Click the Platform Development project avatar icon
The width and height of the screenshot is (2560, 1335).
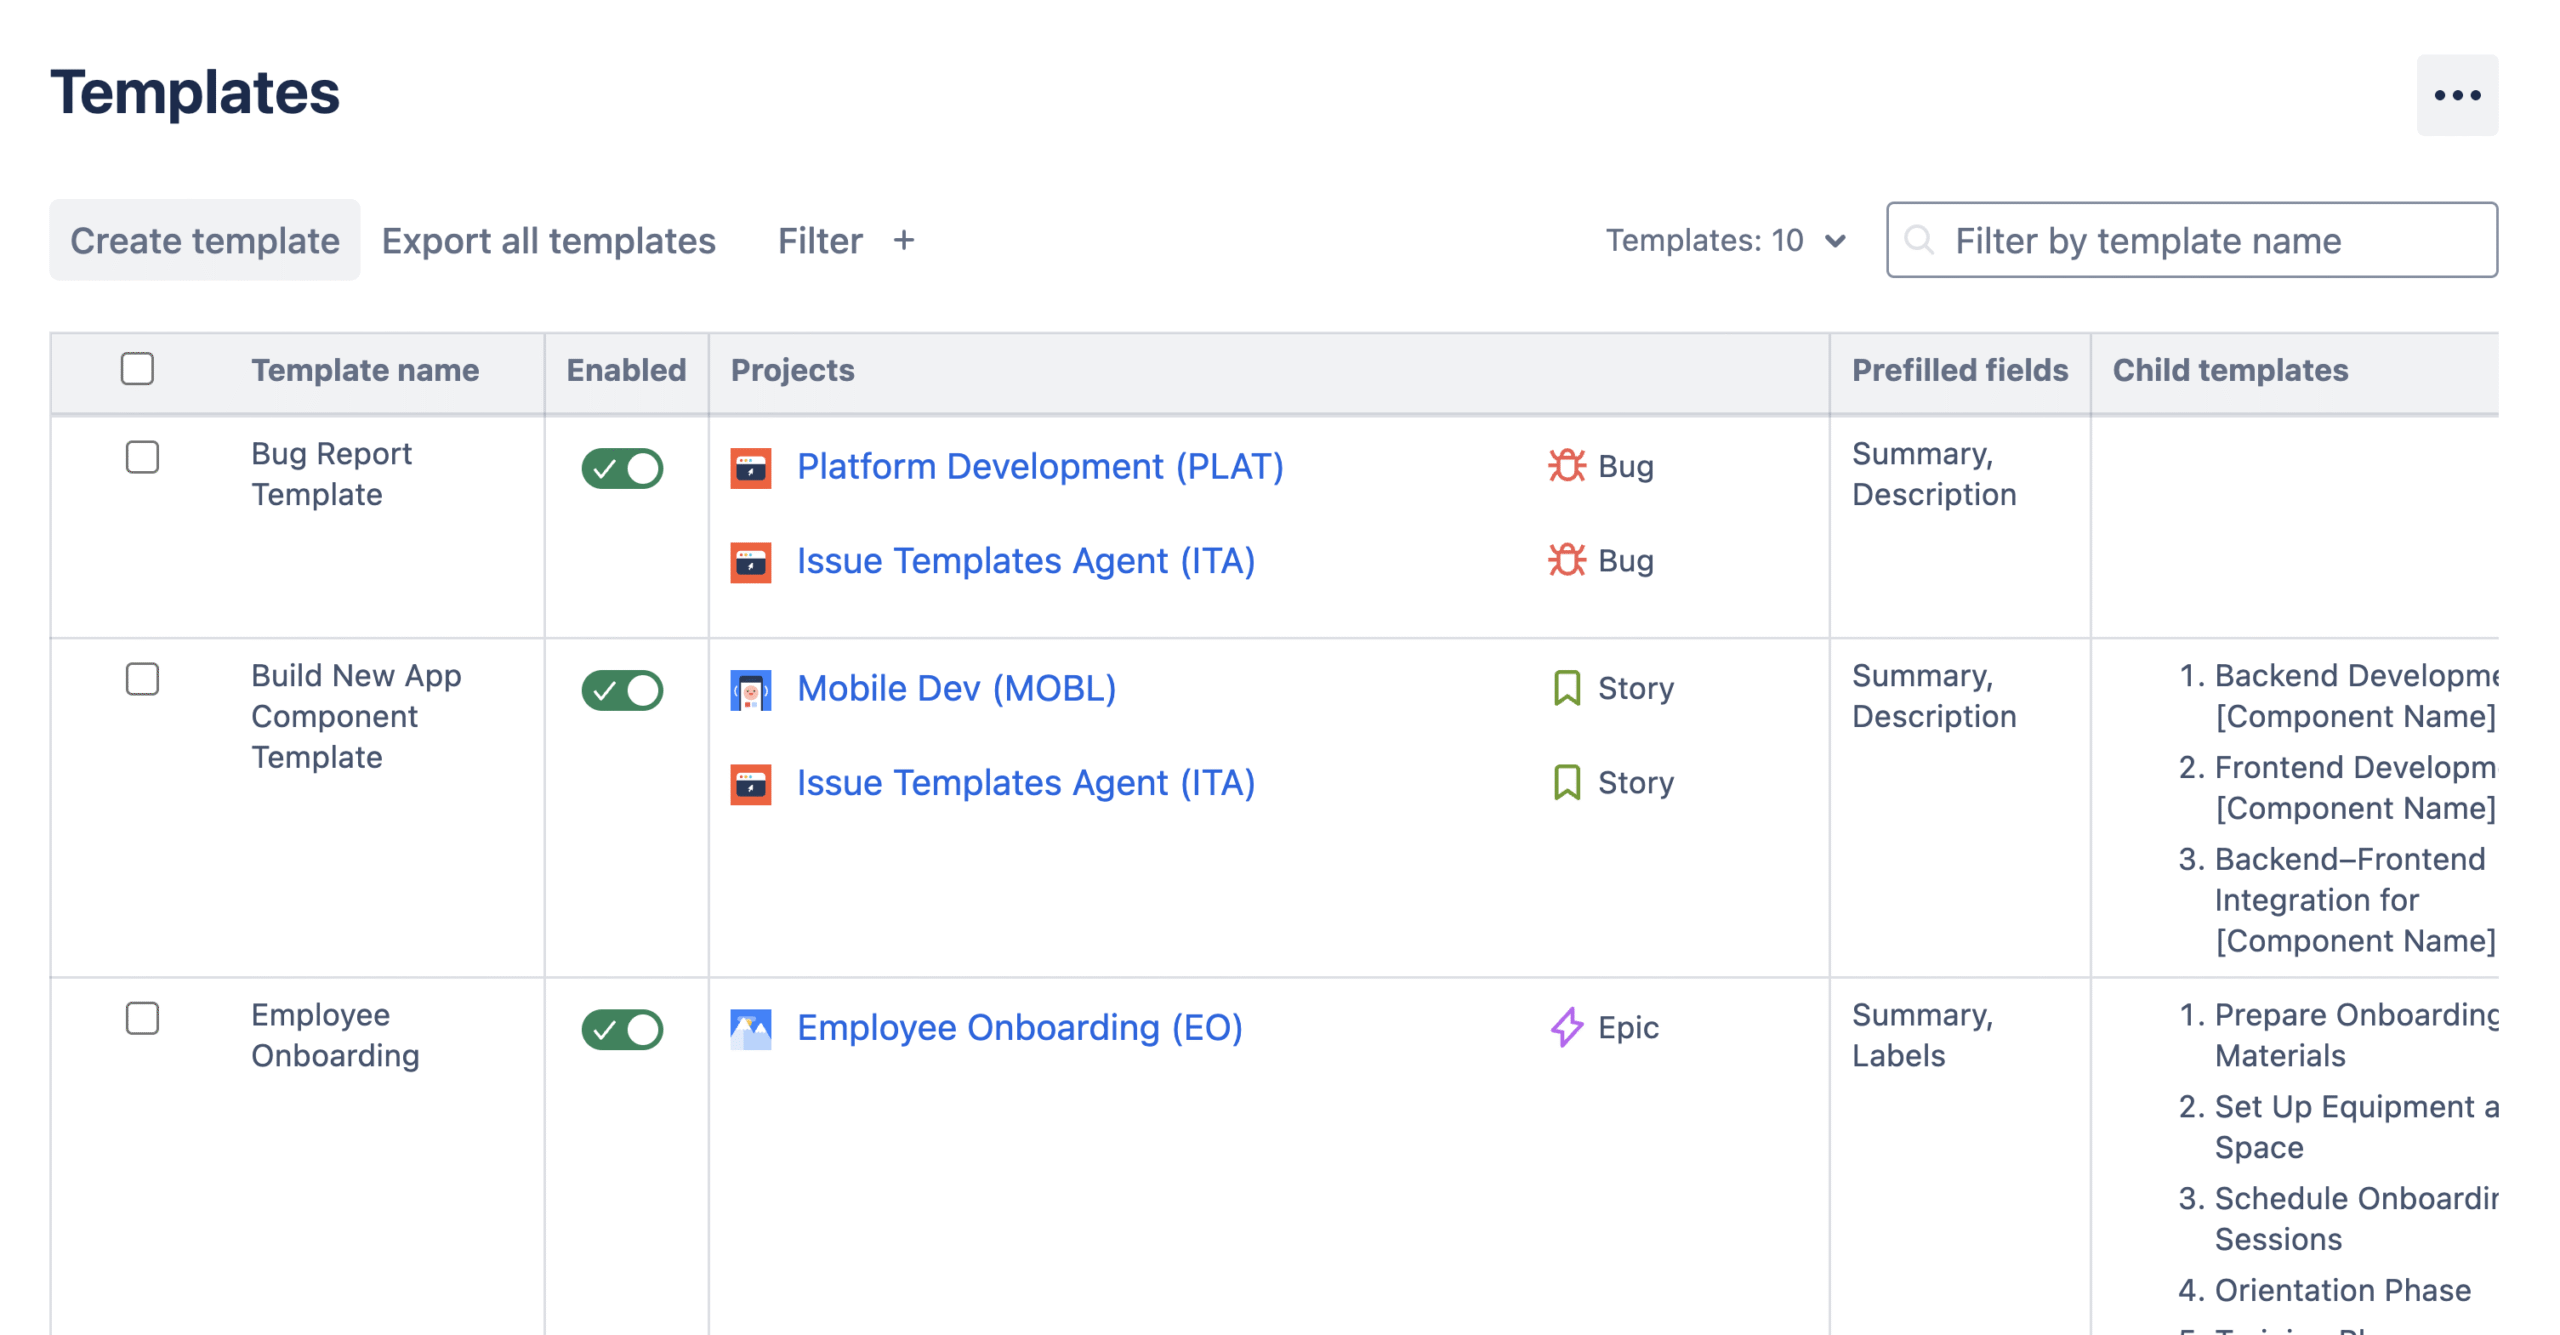click(750, 467)
